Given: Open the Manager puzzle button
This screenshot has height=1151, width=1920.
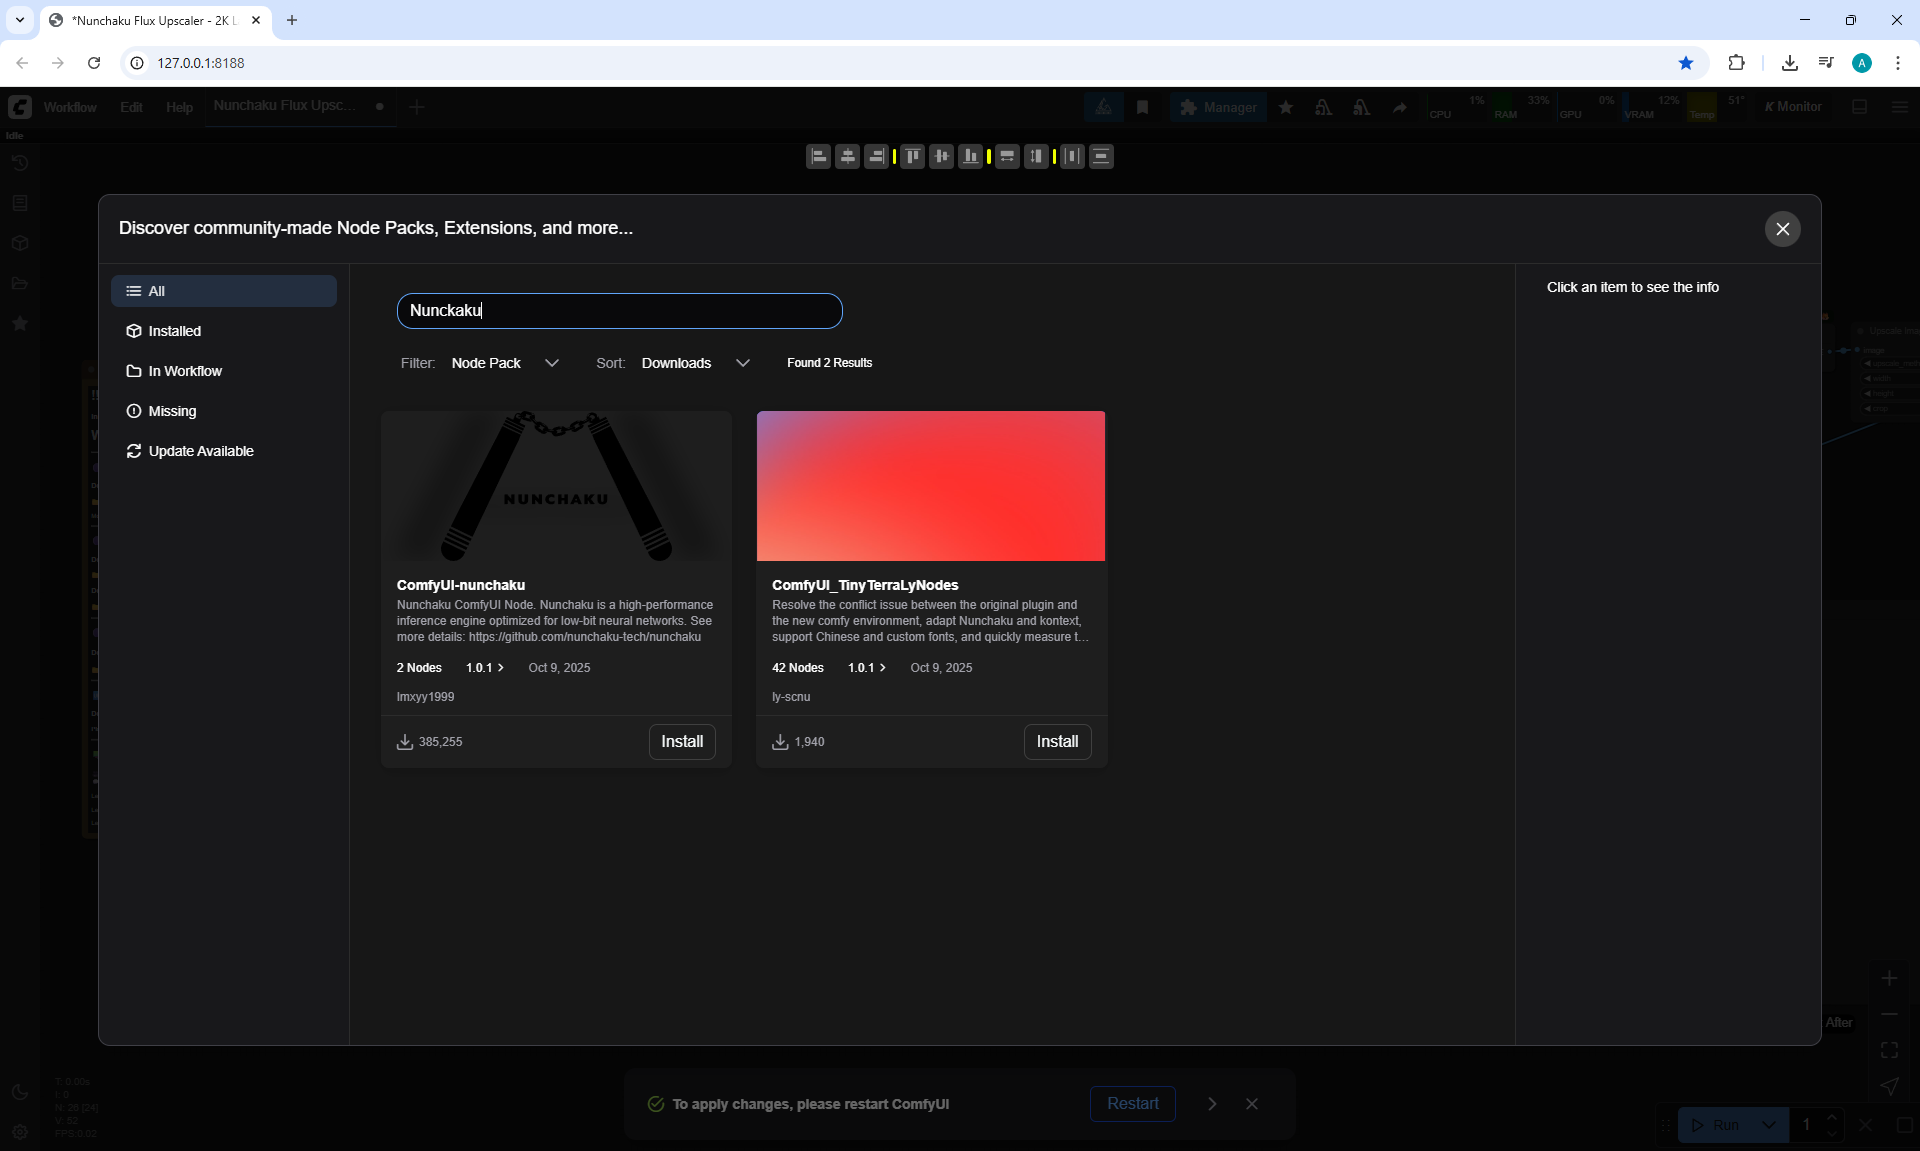Looking at the screenshot, I should (x=1217, y=107).
